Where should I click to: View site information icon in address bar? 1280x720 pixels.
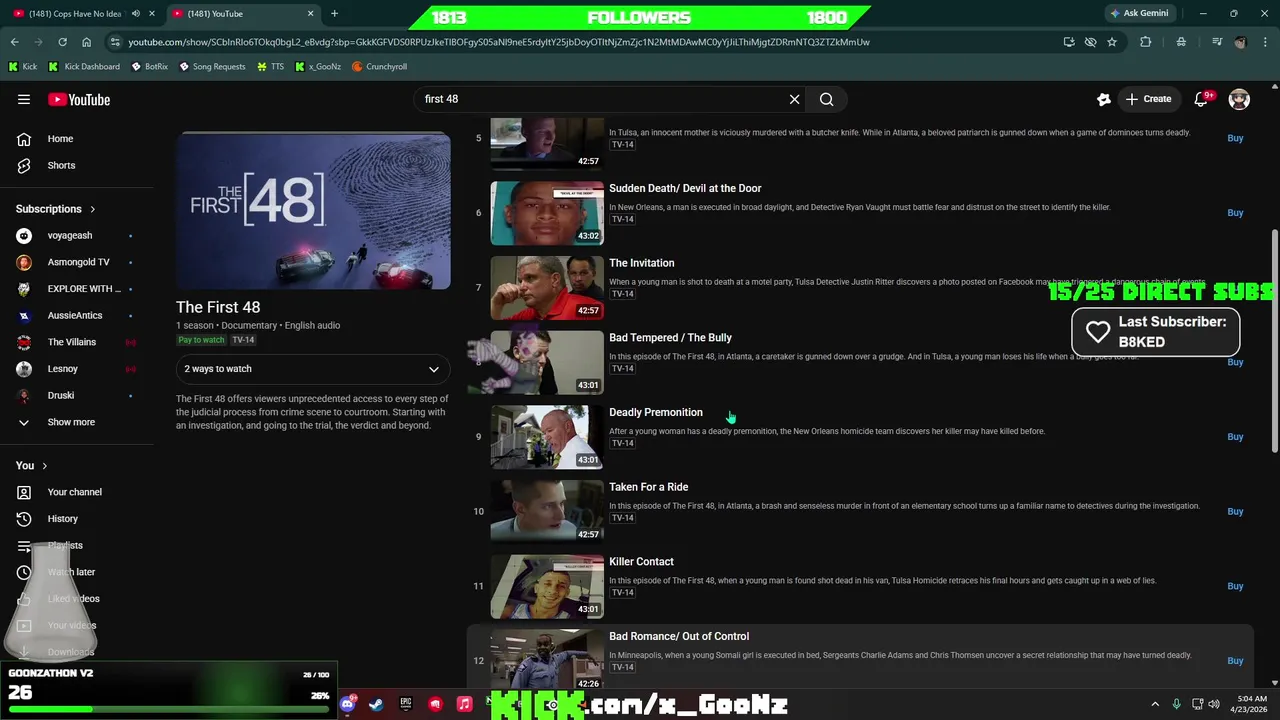[116, 42]
